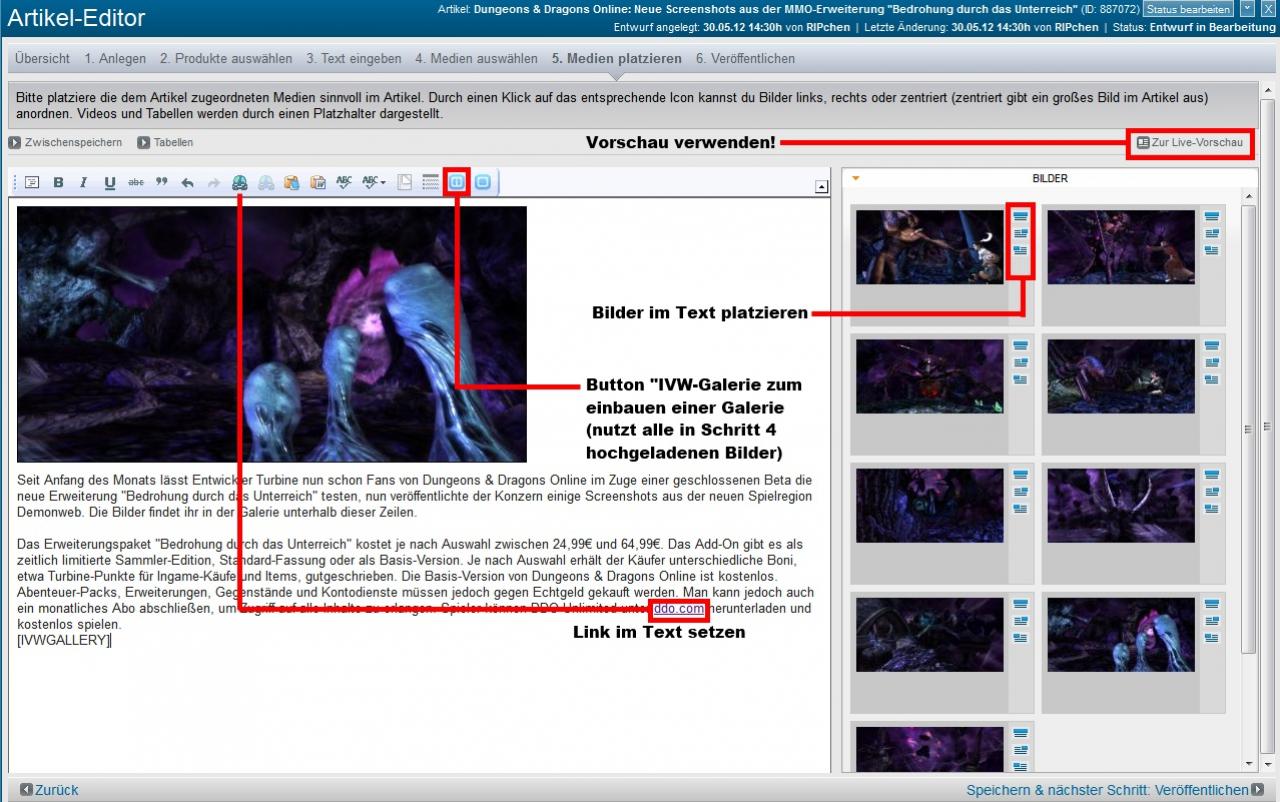Click Zwischenspeichern to save draft
Viewport: 1280px width, 802px height.
tap(65, 143)
